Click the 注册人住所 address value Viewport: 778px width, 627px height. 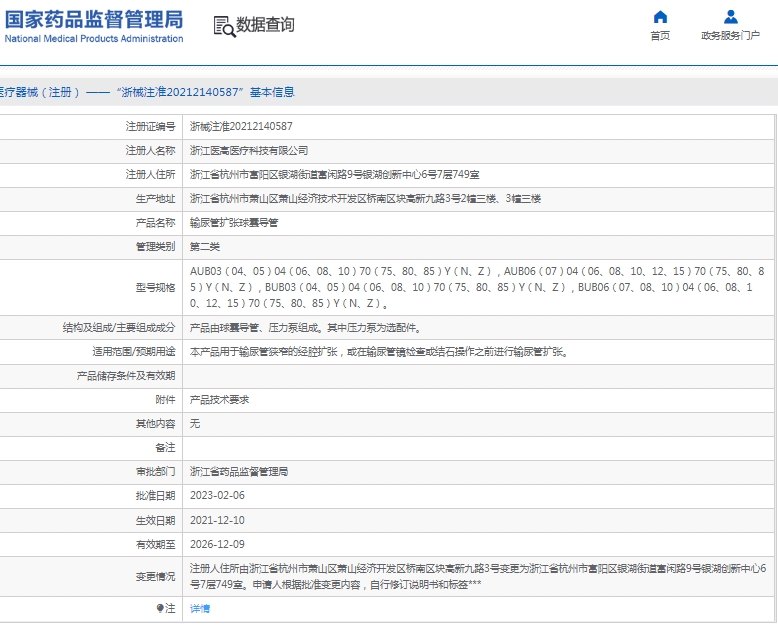coord(335,175)
